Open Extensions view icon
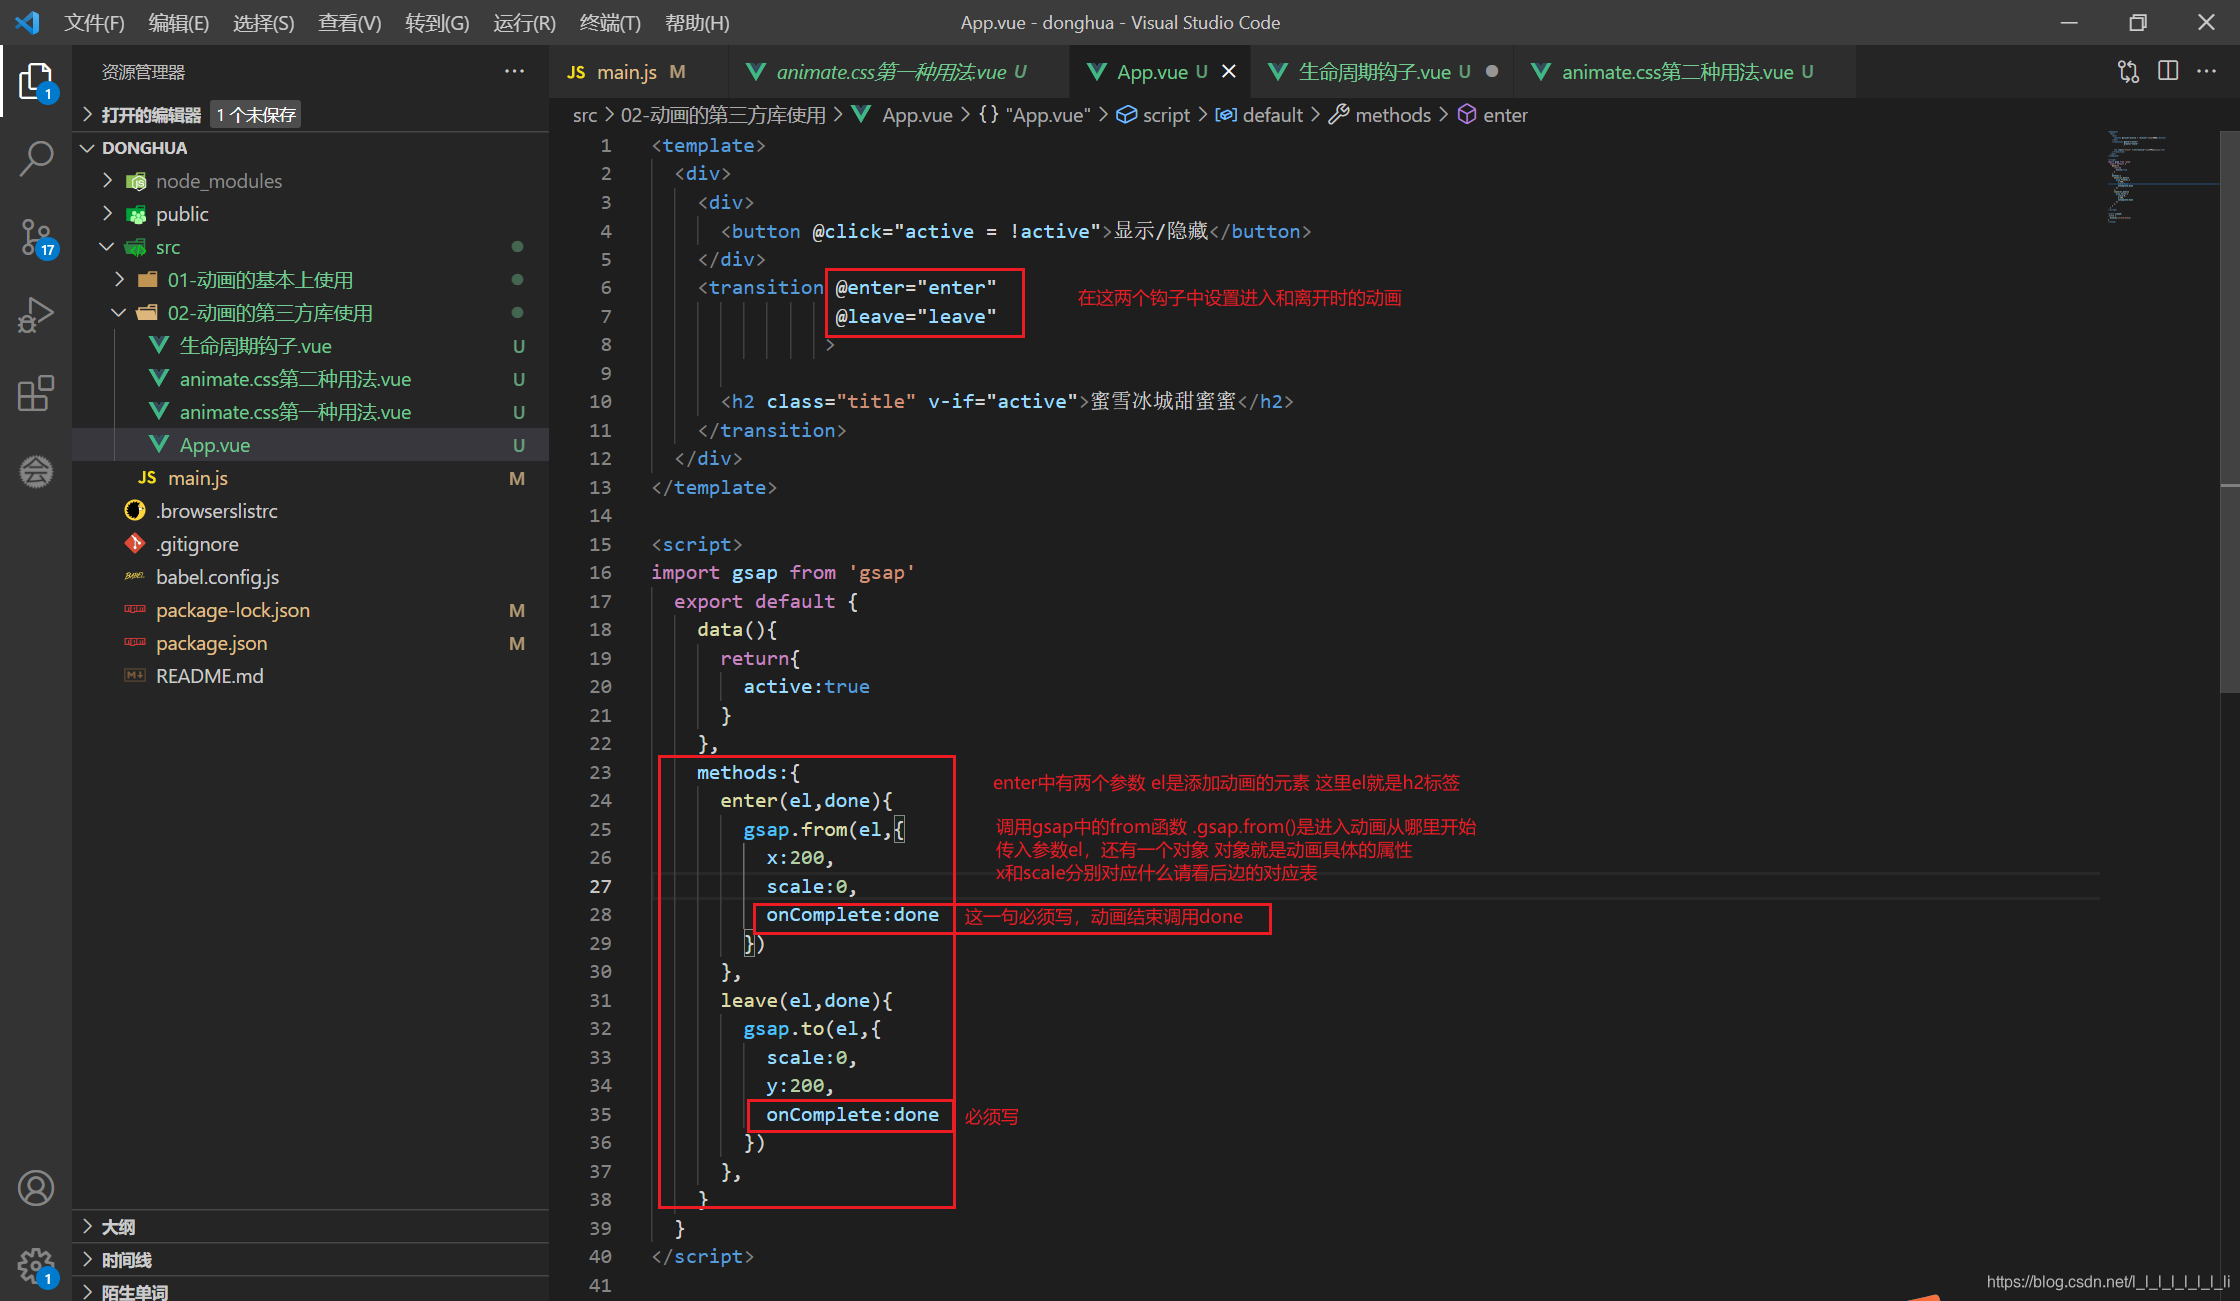This screenshot has height=1301, width=2240. point(36,393)
